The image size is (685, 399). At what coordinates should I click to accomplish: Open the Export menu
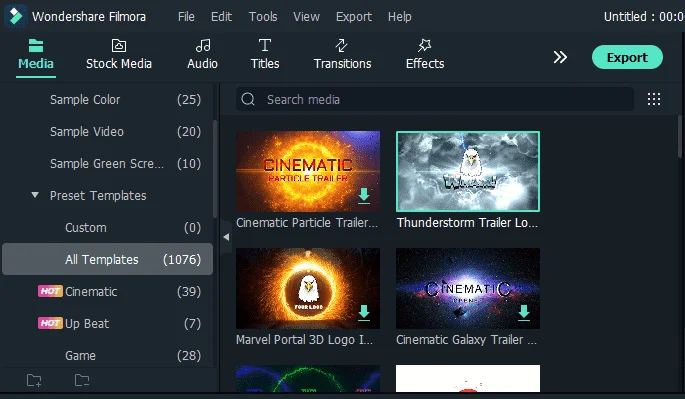point(354,17)
